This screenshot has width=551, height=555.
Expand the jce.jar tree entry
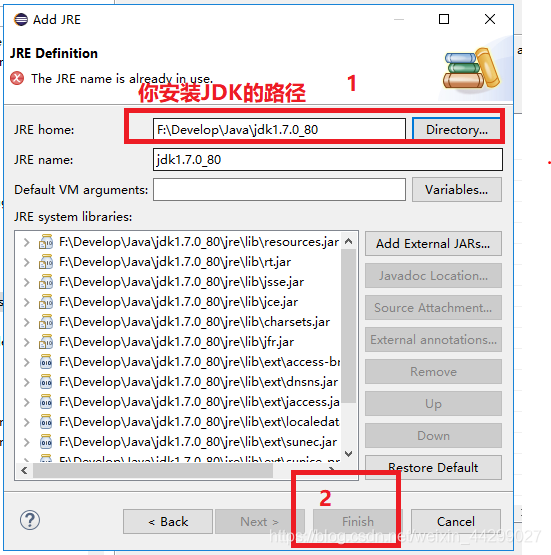coord(26,302)
